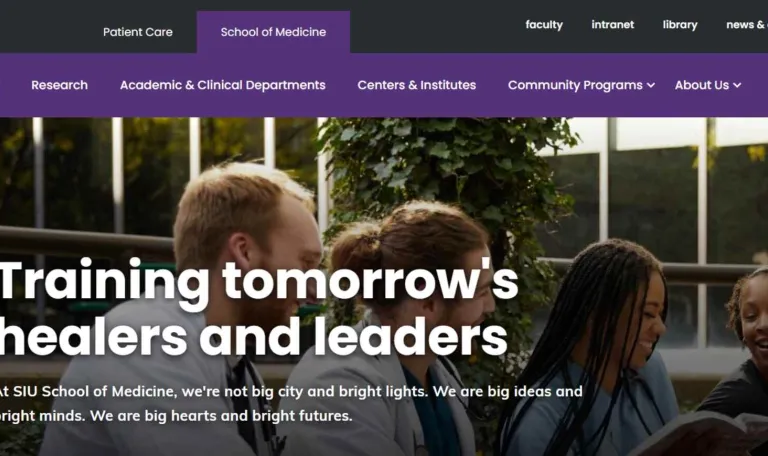Open Academic & Clinical Departments link
The image size is (768, 456).
222,85
